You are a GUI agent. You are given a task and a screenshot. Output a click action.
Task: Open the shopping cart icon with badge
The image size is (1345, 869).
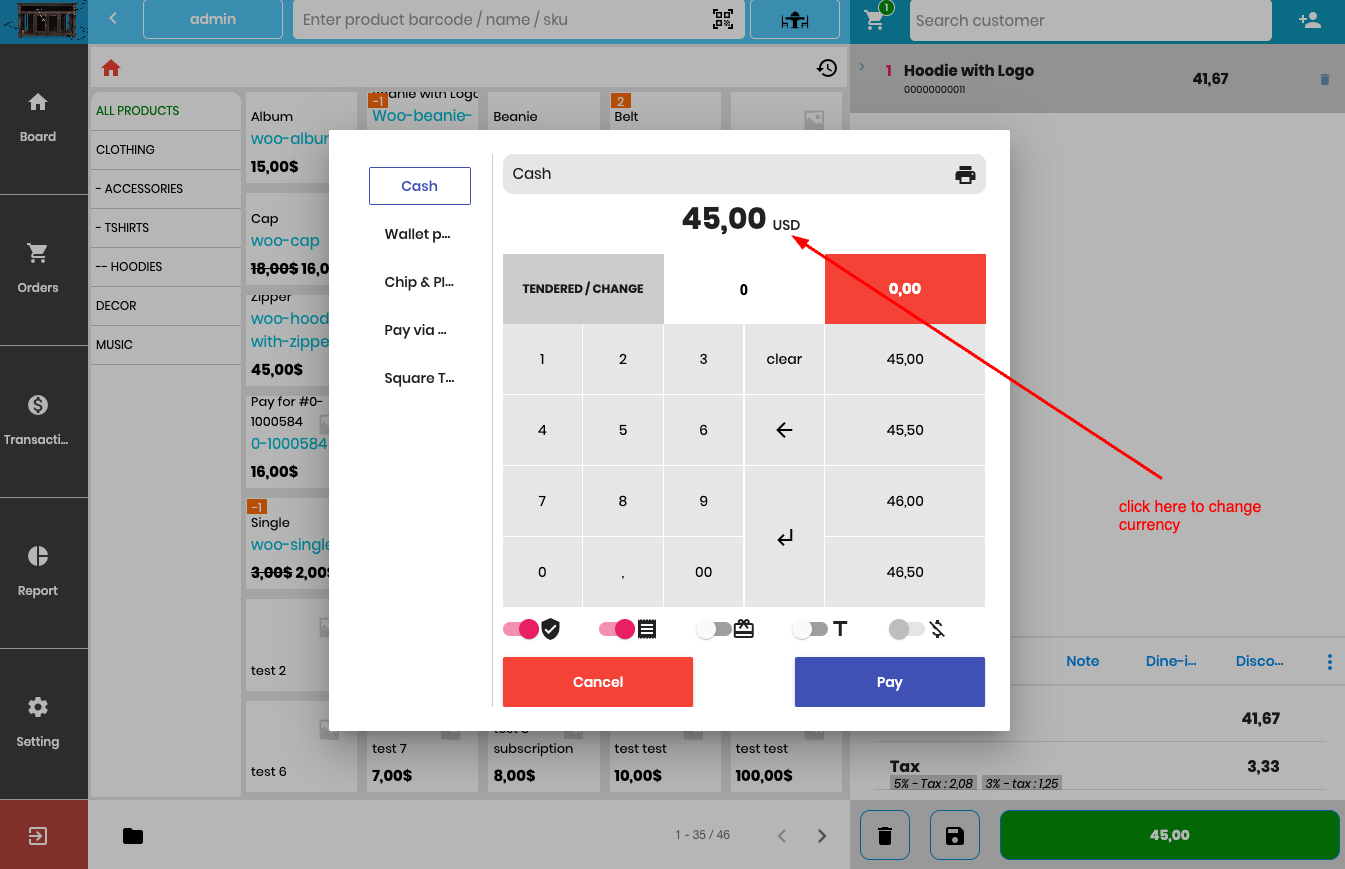pyautogui.click(x=876, y=18)
